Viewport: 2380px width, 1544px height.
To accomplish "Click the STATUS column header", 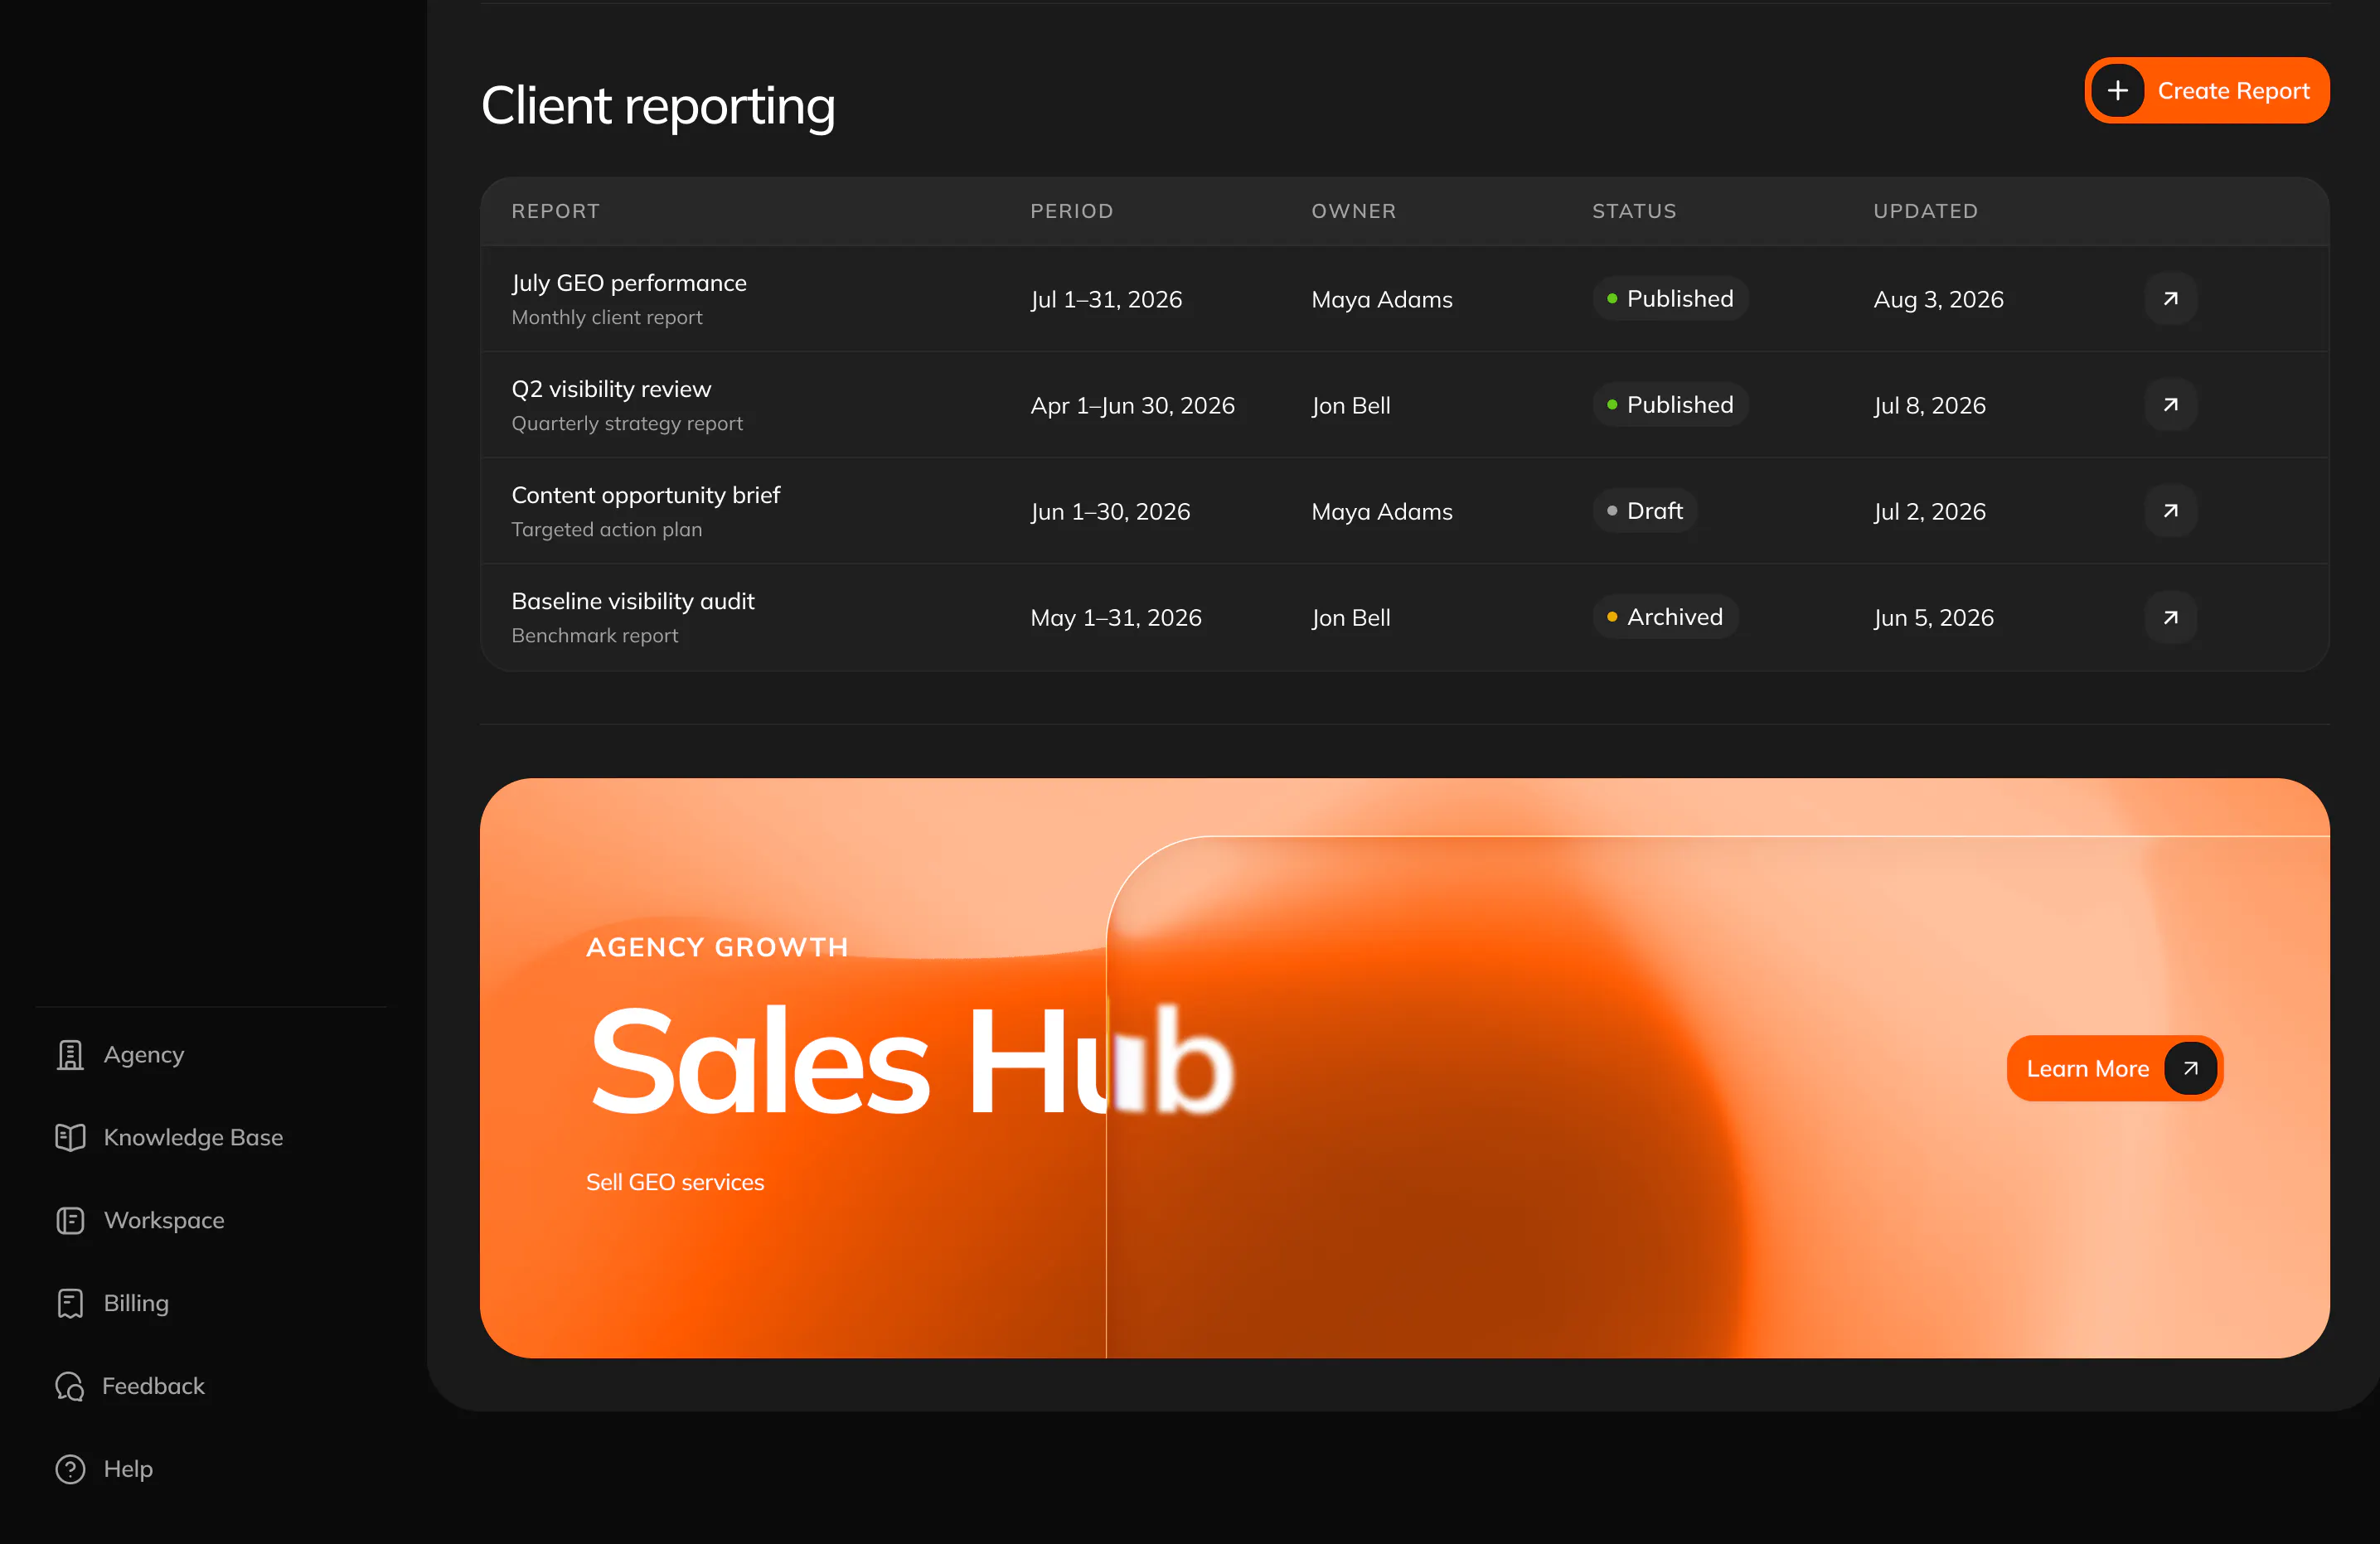I will [1634, 211].
